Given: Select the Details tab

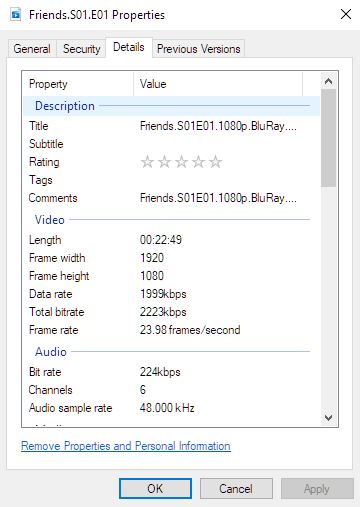Looking at the screenshot, I should (129, 47).
